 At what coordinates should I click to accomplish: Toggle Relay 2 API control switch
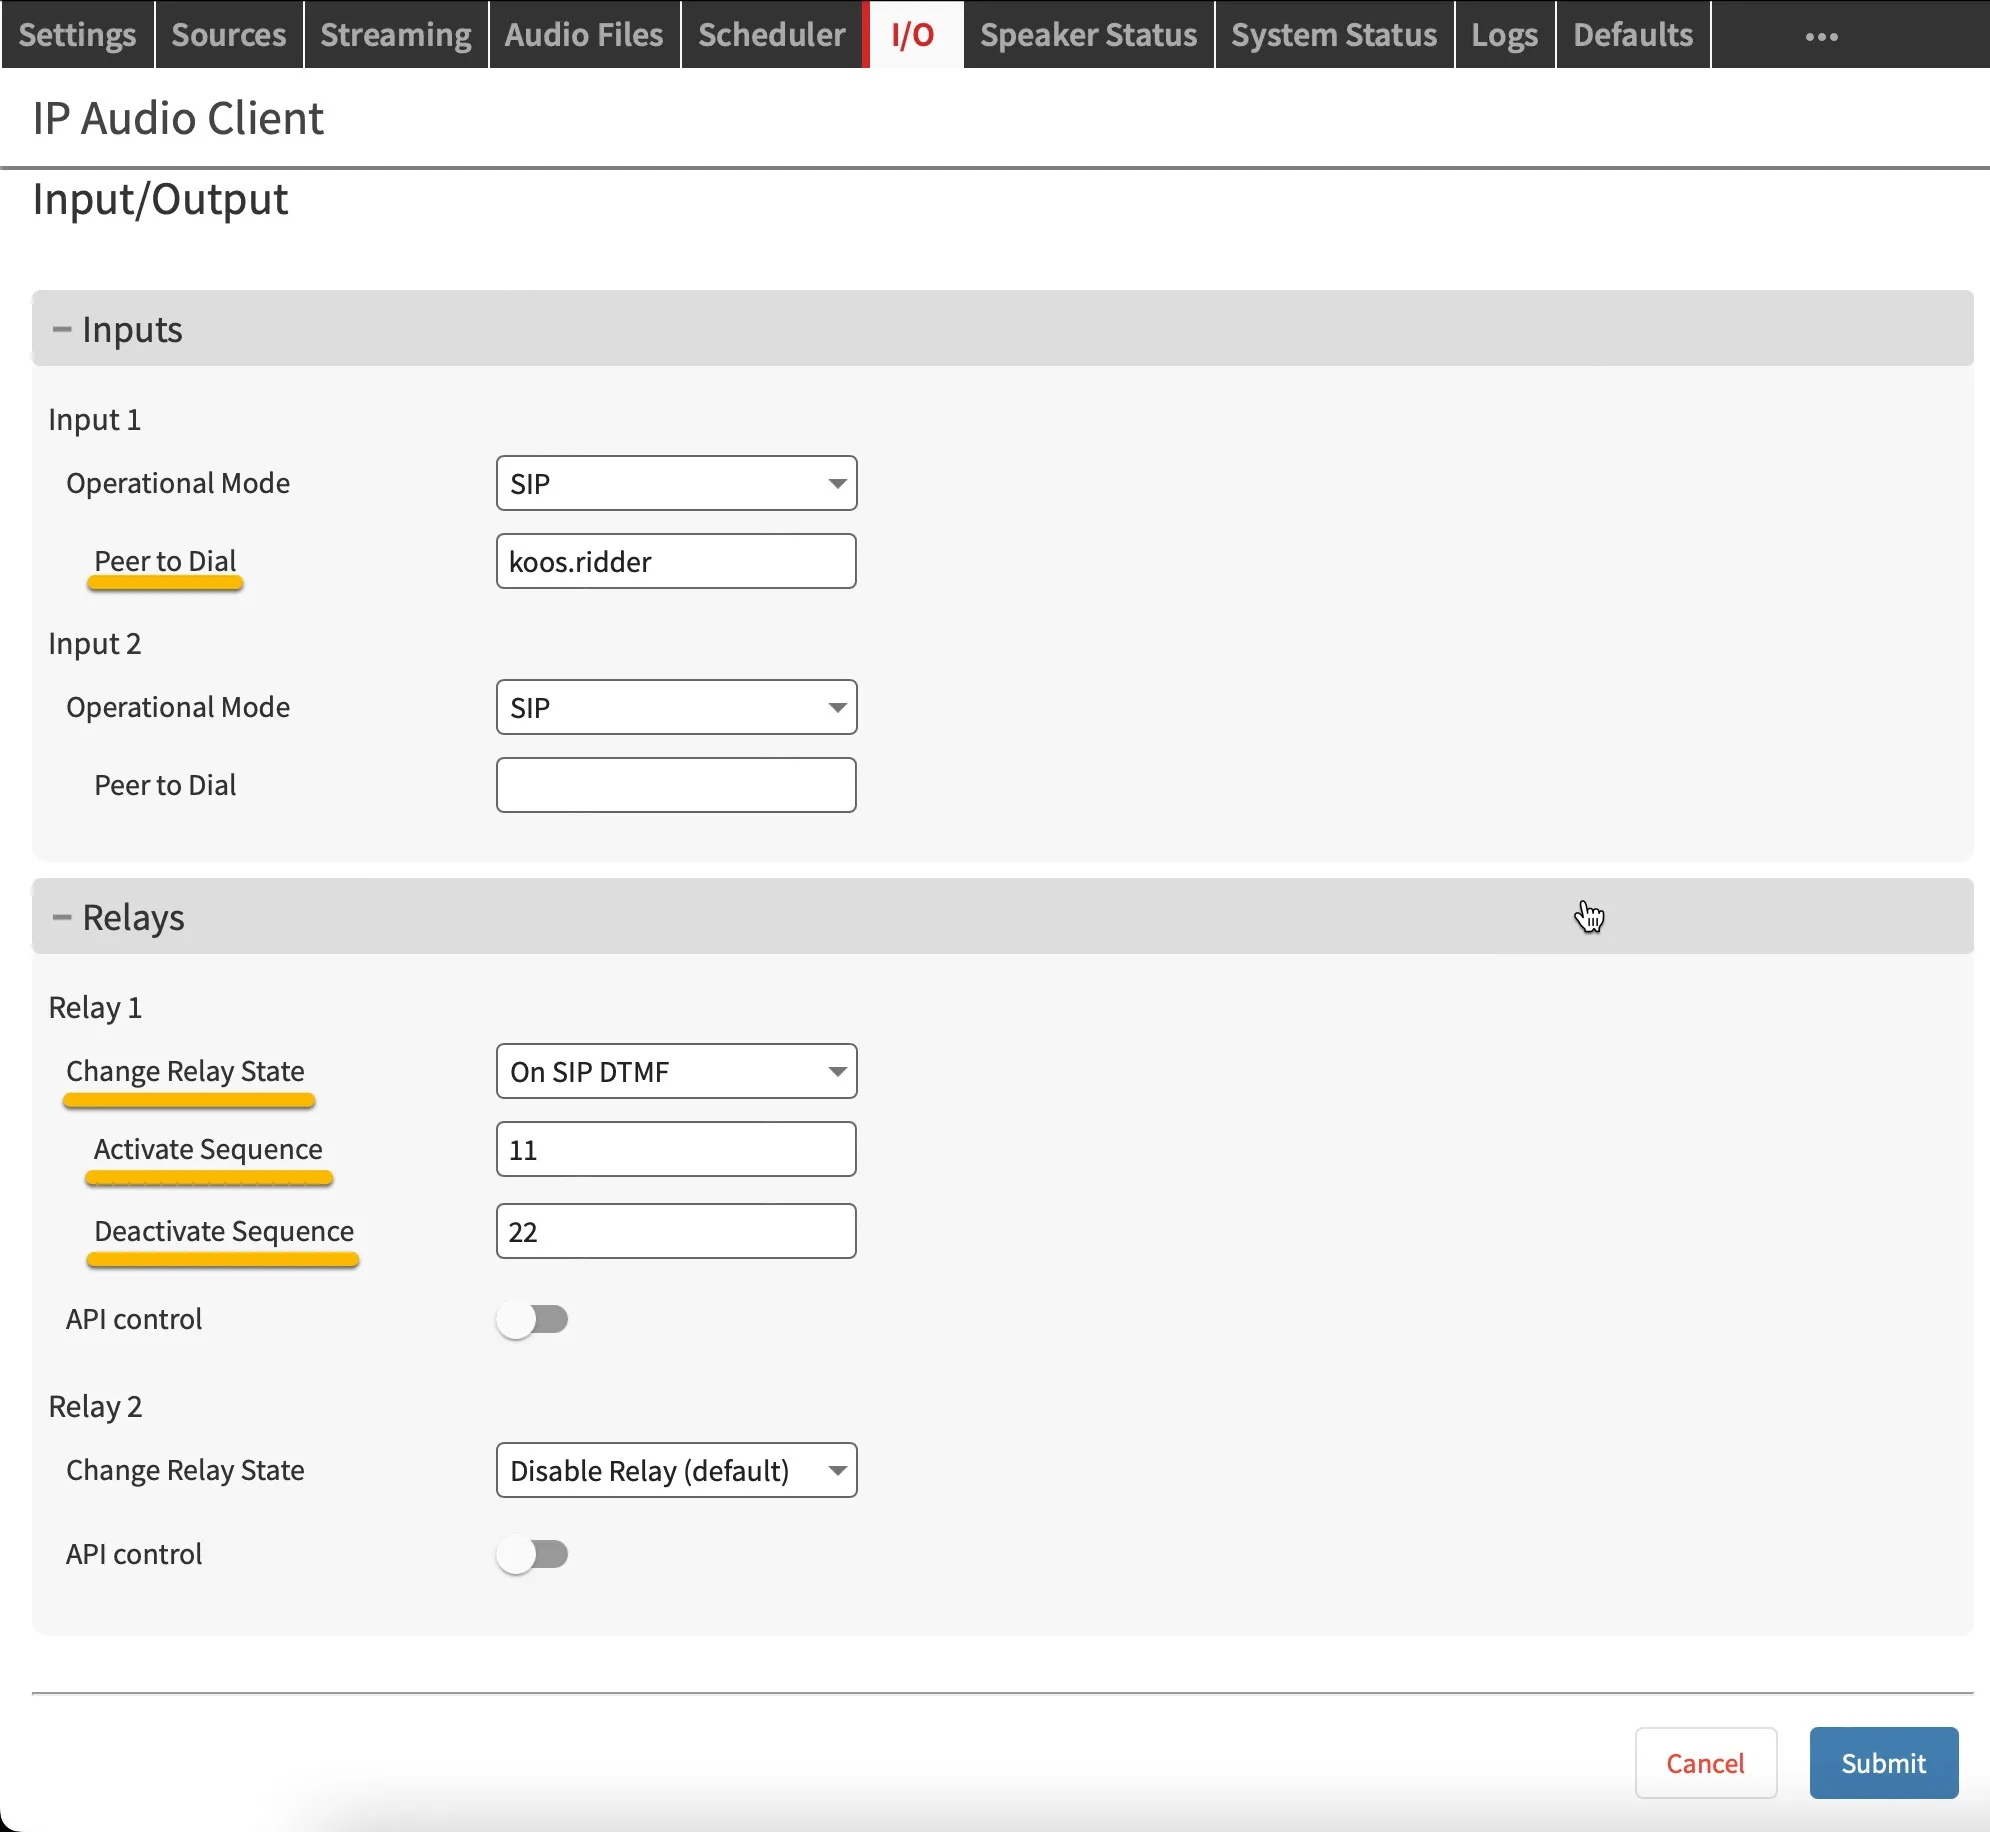point(533,1554)
